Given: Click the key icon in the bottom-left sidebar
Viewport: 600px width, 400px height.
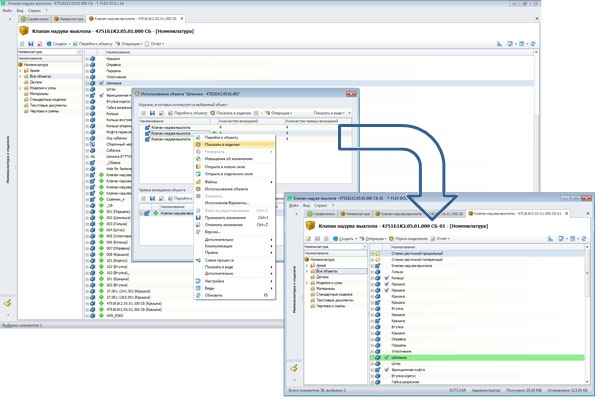Looking at the screenshot, I should tap(8, 301).
